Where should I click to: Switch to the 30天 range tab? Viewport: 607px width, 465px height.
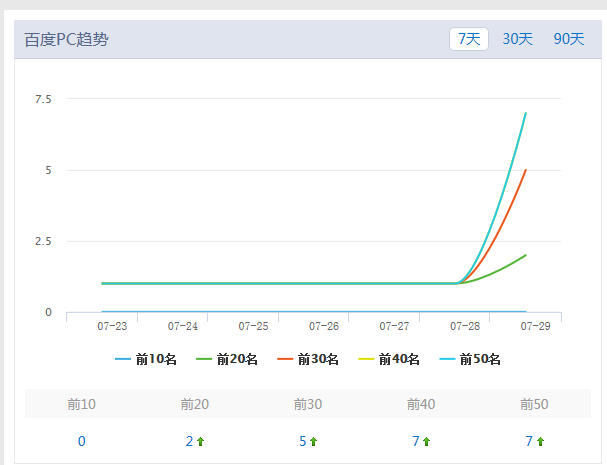coord(518,39)
